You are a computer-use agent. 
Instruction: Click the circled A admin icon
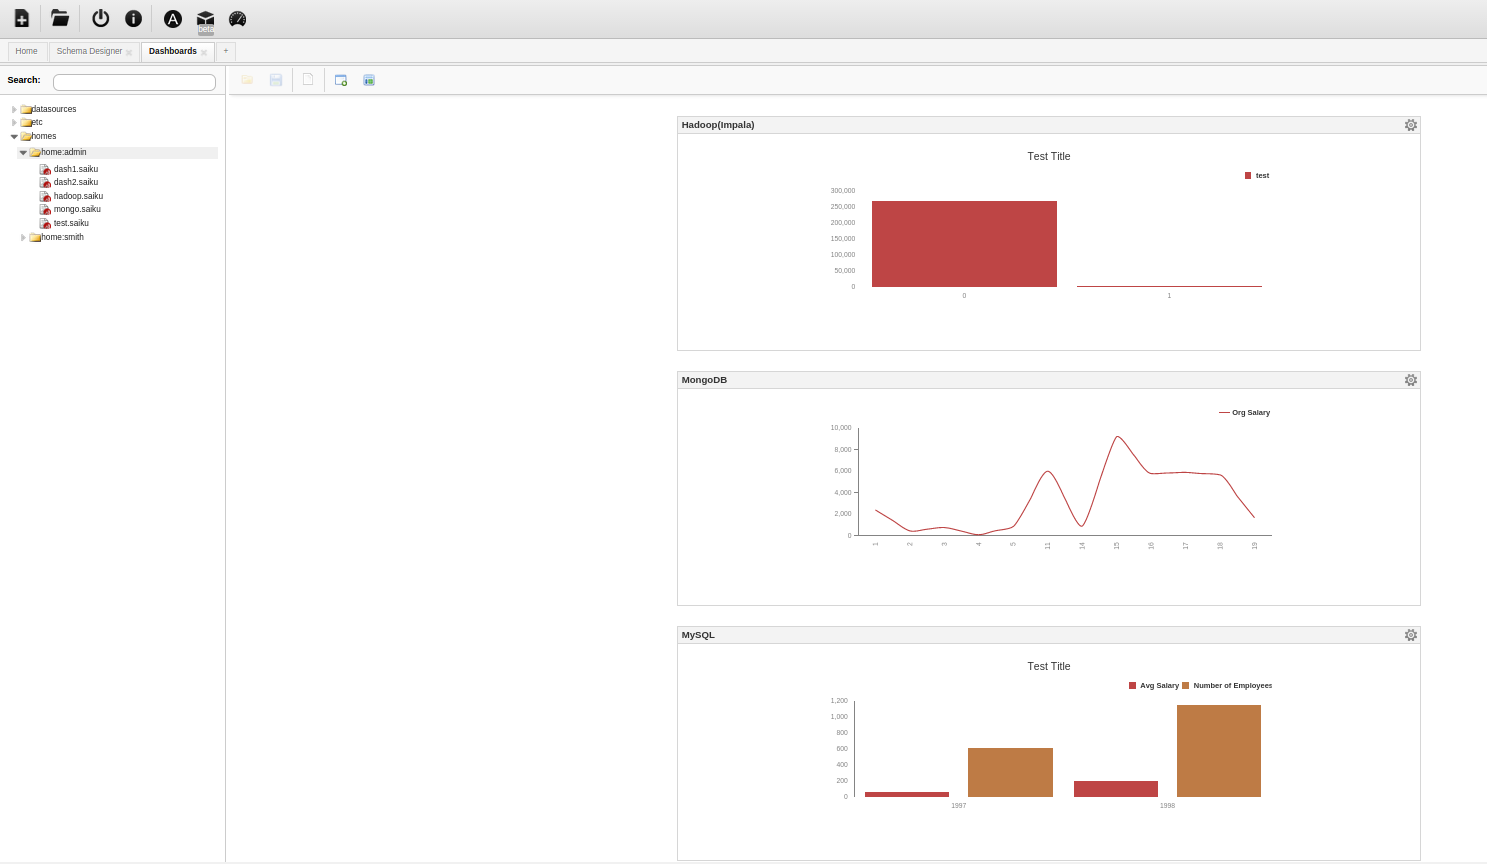[x=173, y=18]
